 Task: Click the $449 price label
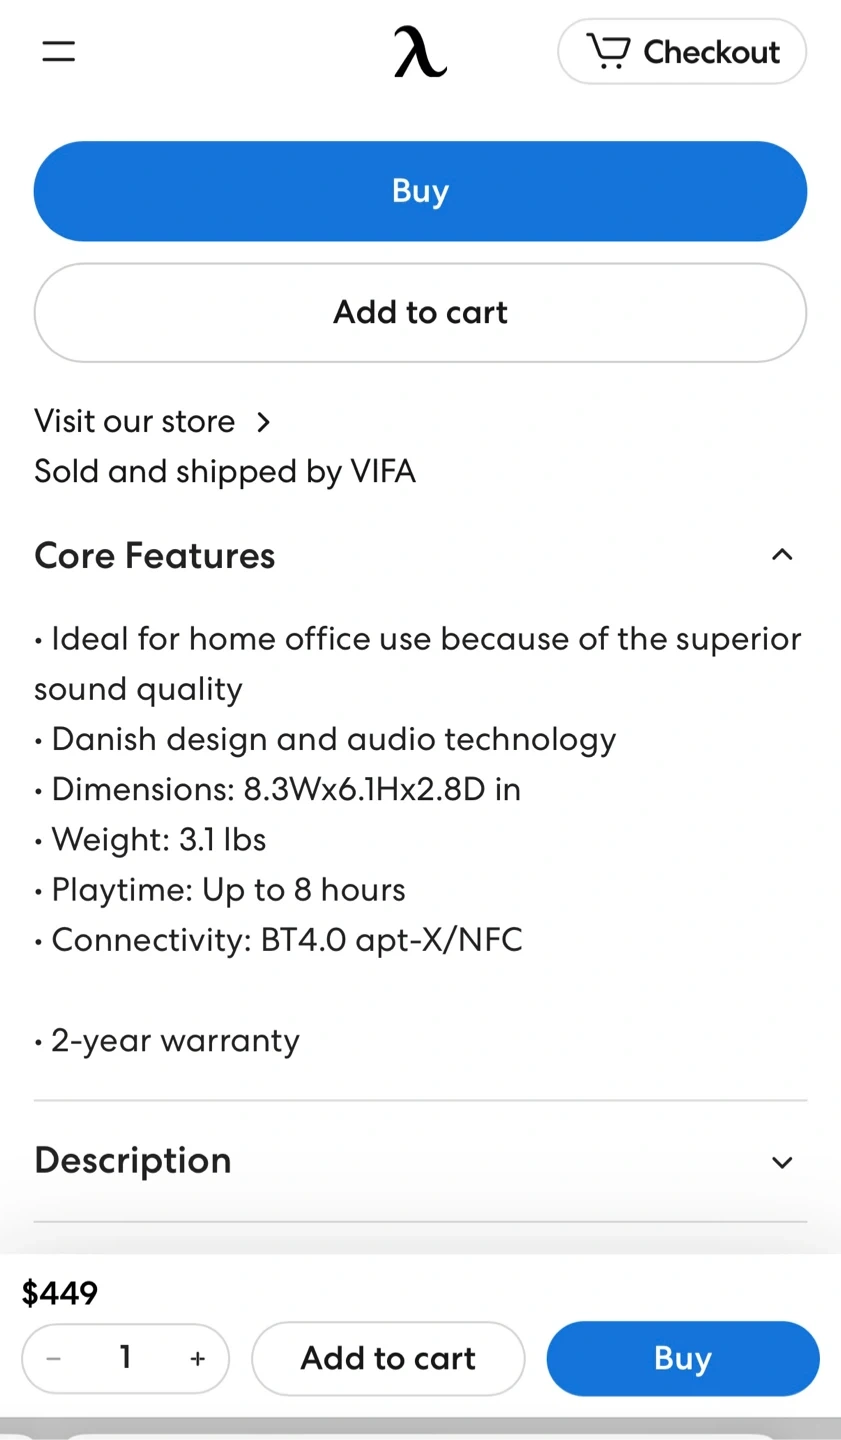click(x=60, y=1293)
